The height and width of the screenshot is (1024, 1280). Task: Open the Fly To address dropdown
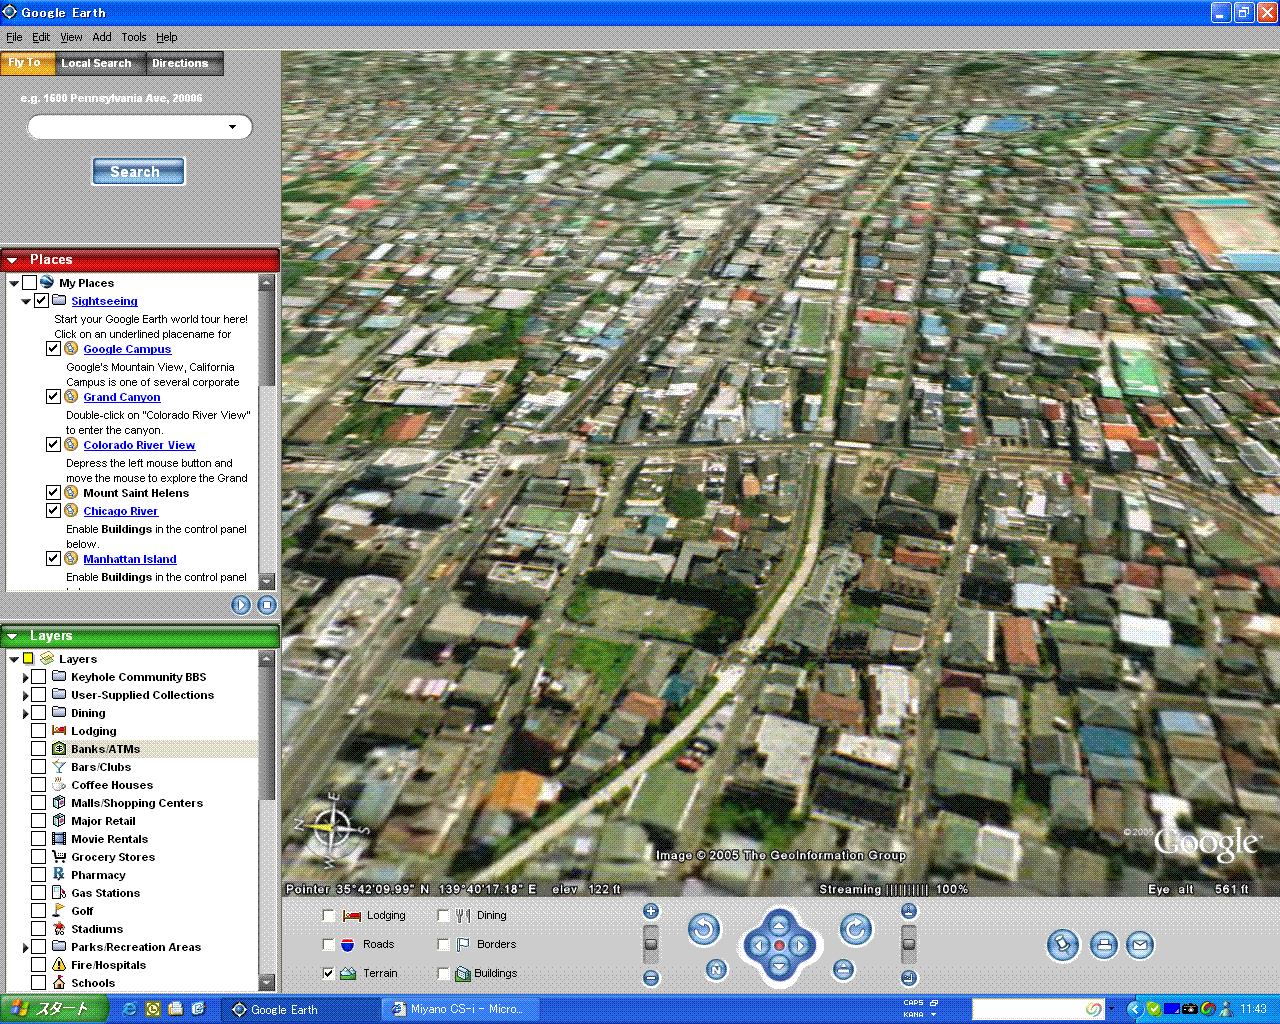point(233,127)
